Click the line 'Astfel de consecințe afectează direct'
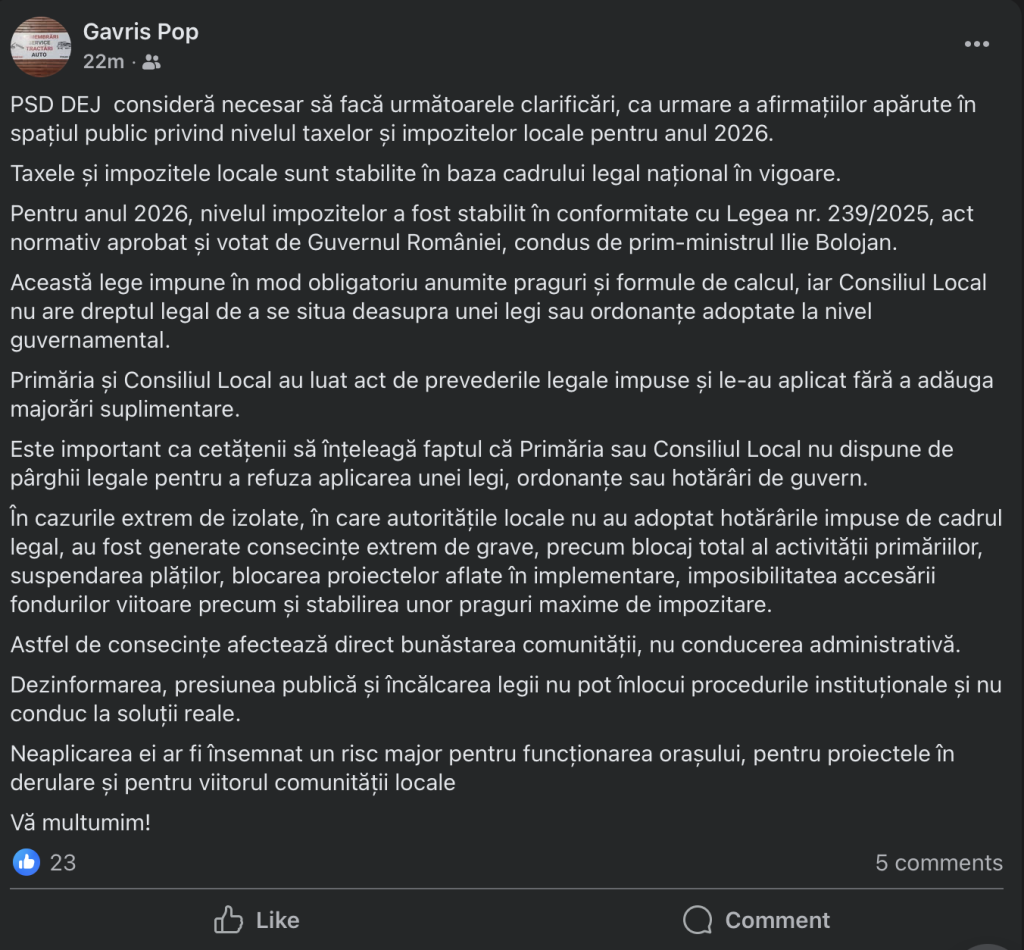Image resolution: width=1024 pixels, height=950 pixels. point(484,645)
